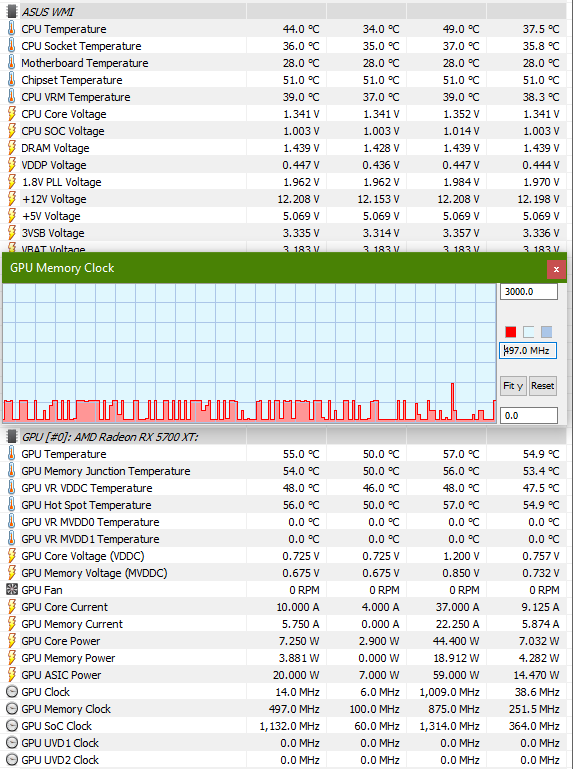Select the GPU [#0]: AMD Radeon RX 5700 XT header
The width and height of the screenshot is (573, 769).
(x=110, y=436)
